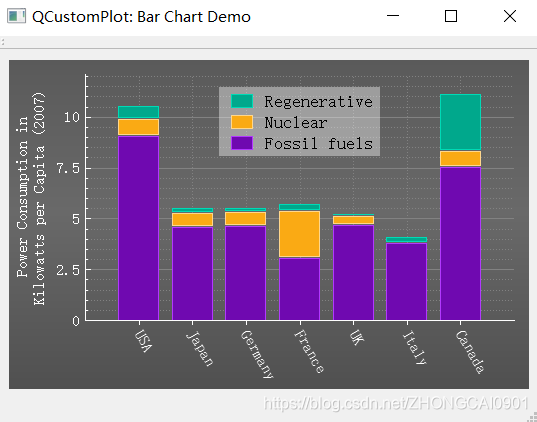Select USA fossil fuels purple bar

[138, 228]
